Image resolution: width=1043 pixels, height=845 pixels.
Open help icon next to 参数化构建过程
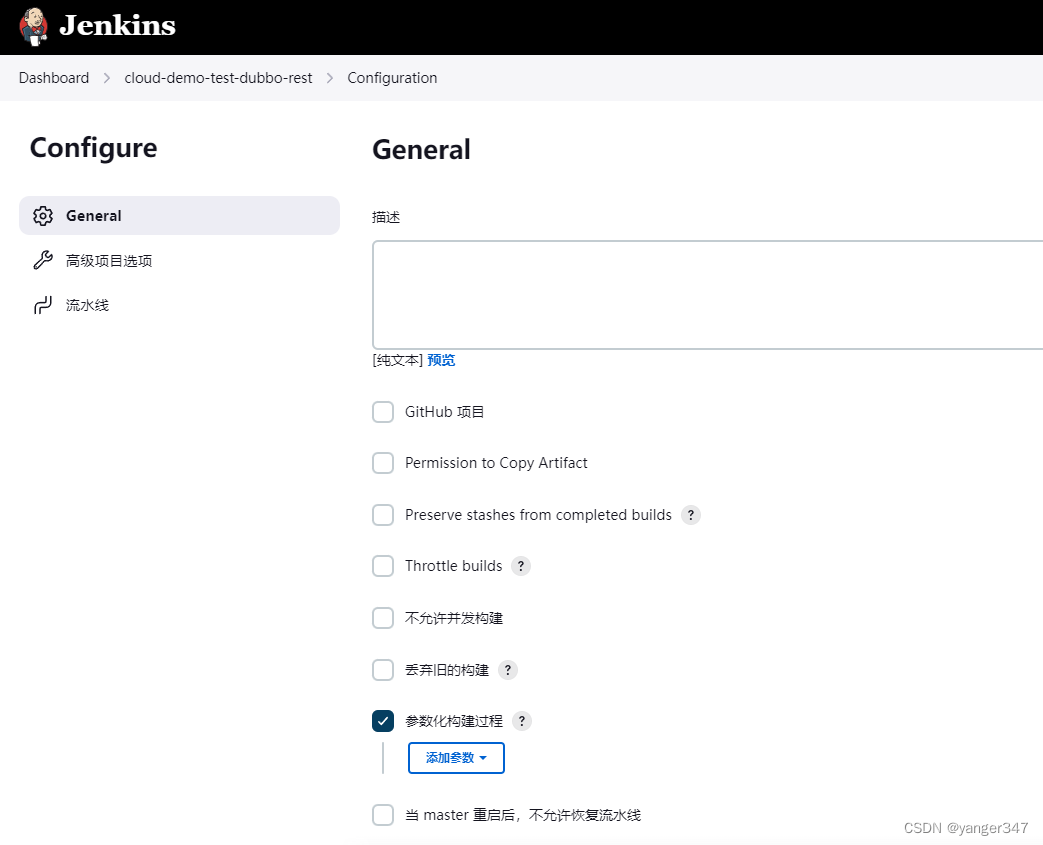coord(522,721)
